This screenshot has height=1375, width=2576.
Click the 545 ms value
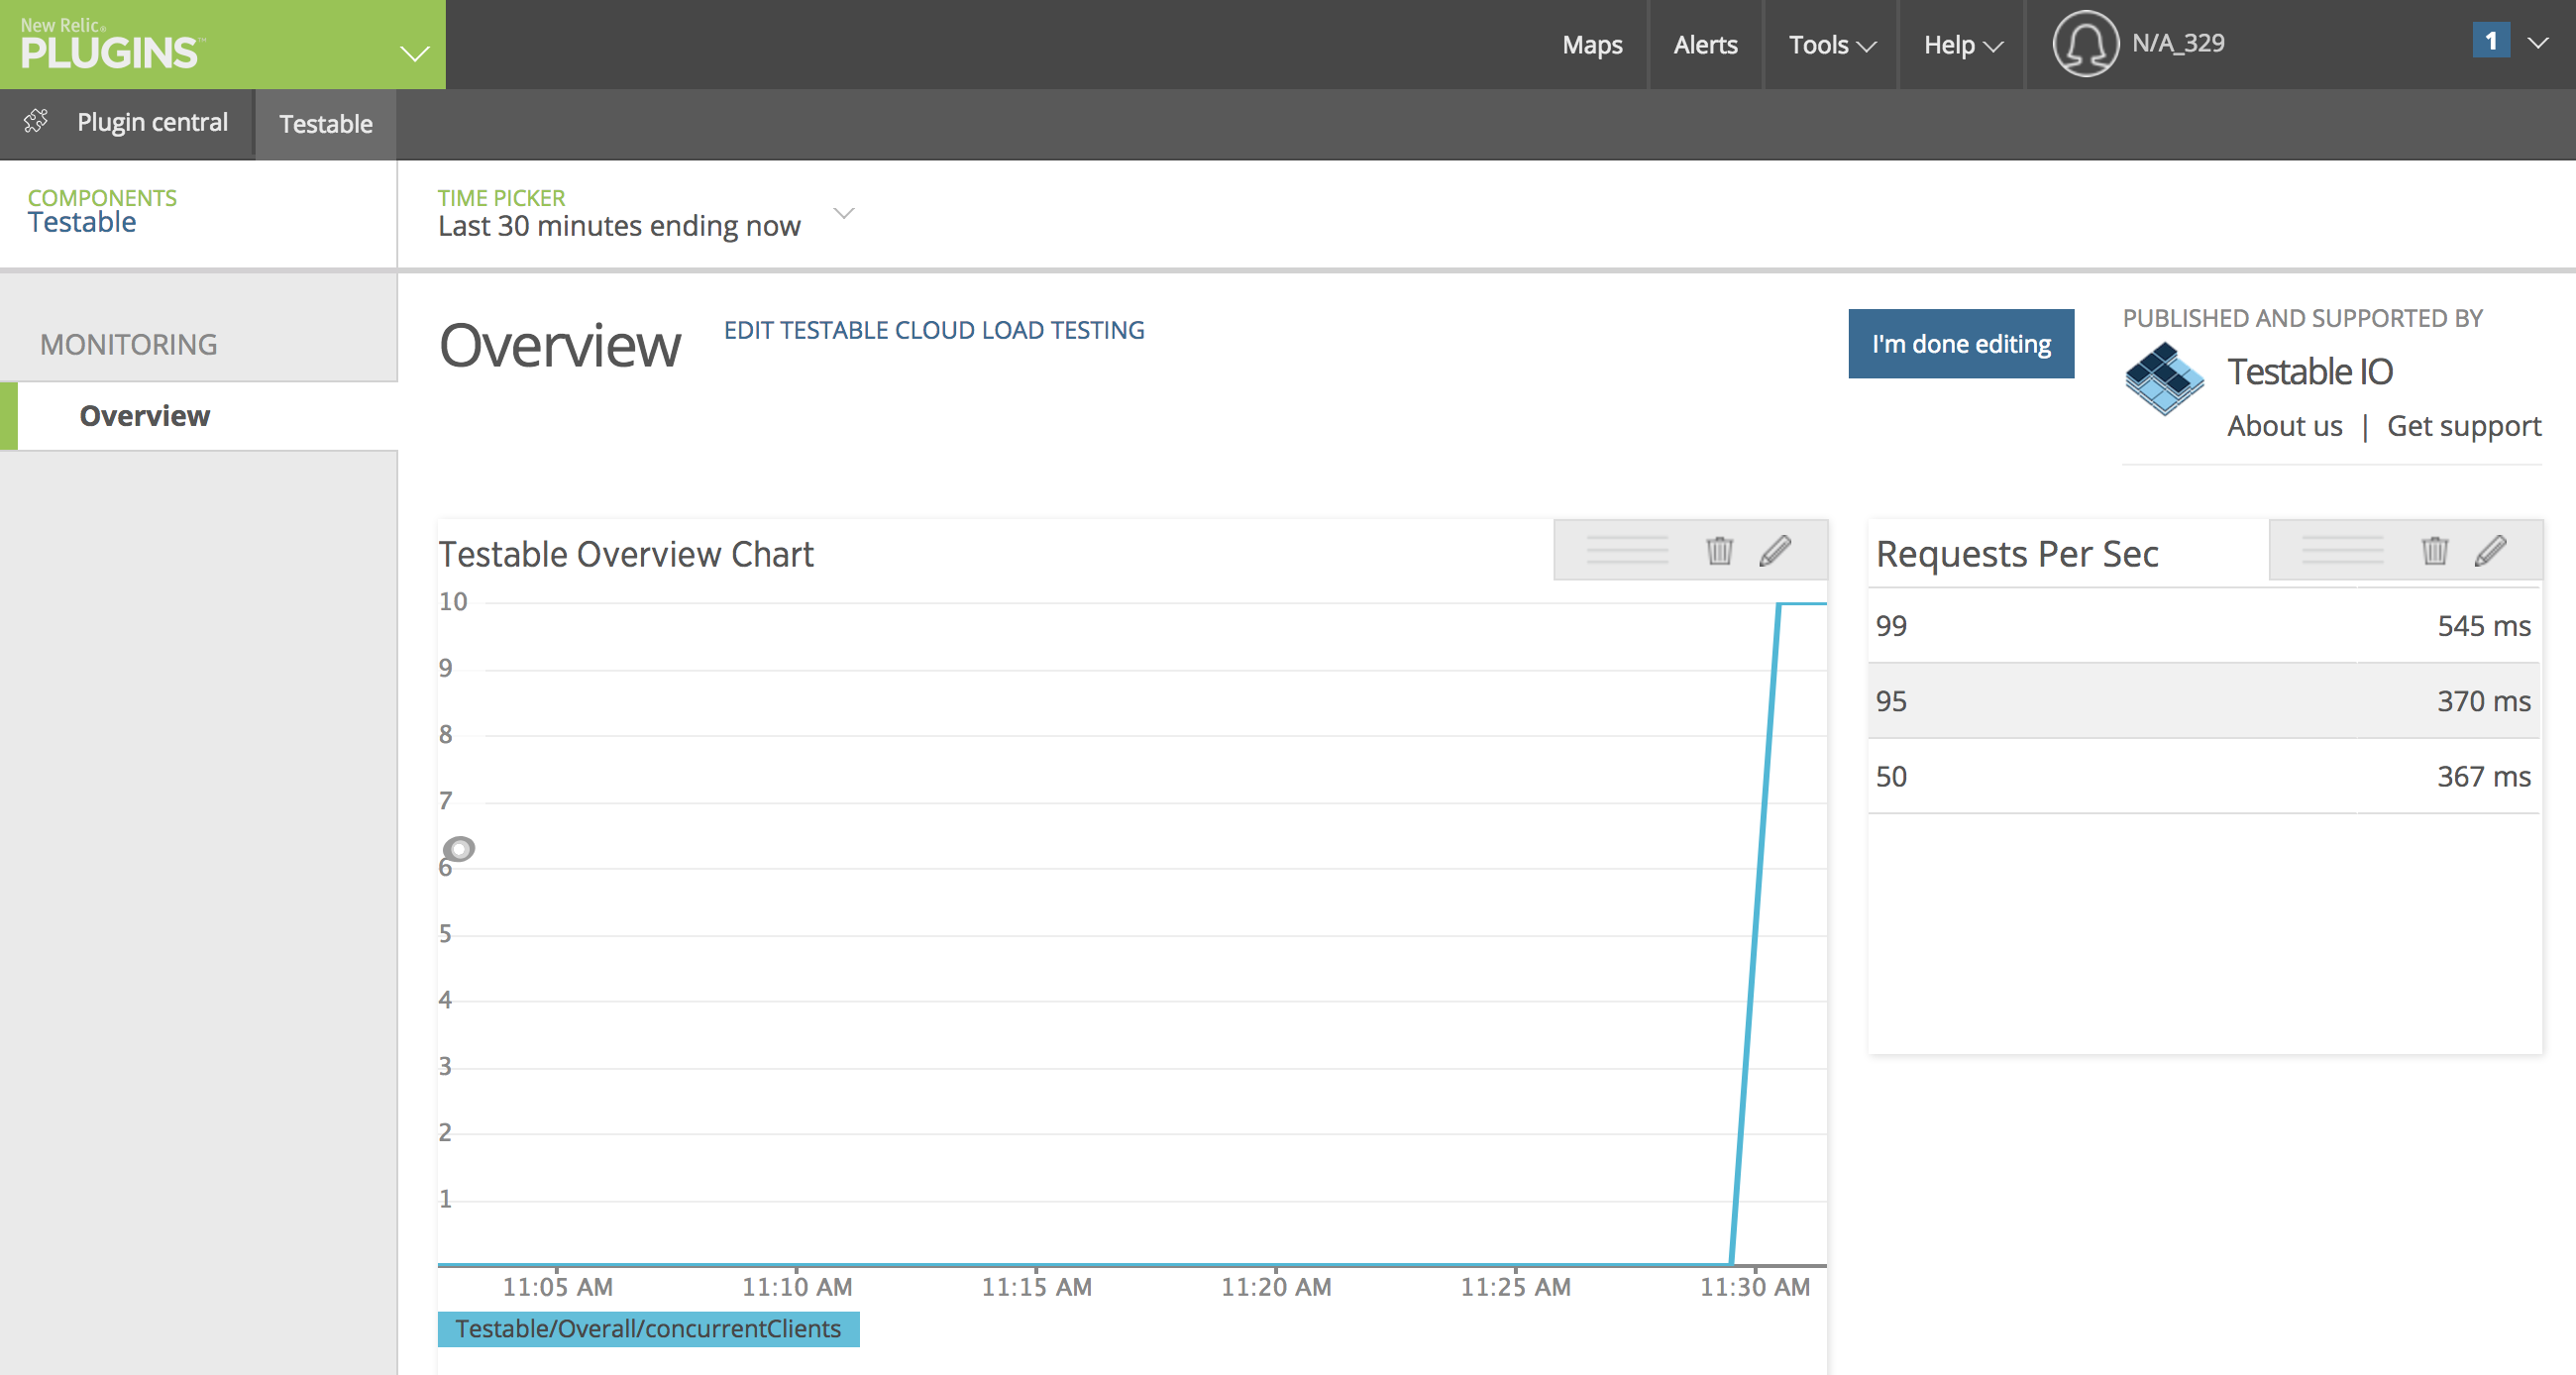pyautogui.click(x=2483, y=626)
